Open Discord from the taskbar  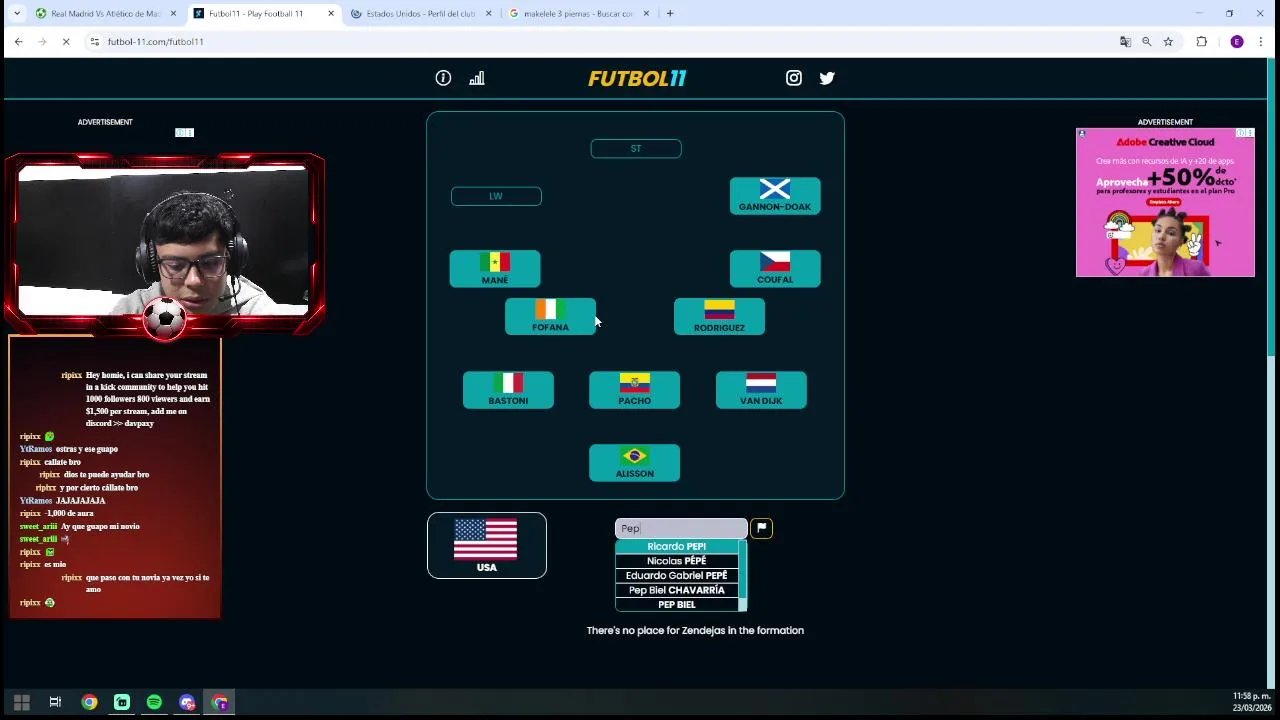coord(187,702)
